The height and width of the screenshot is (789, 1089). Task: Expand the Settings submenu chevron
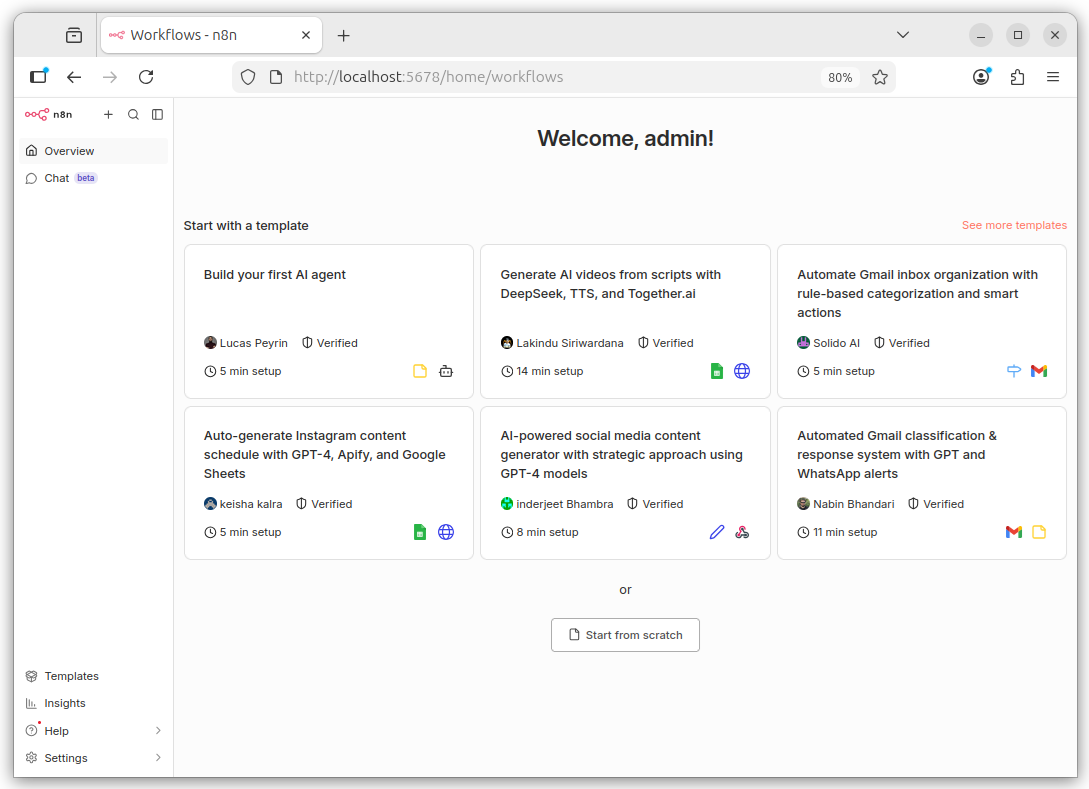pos(158,758)
